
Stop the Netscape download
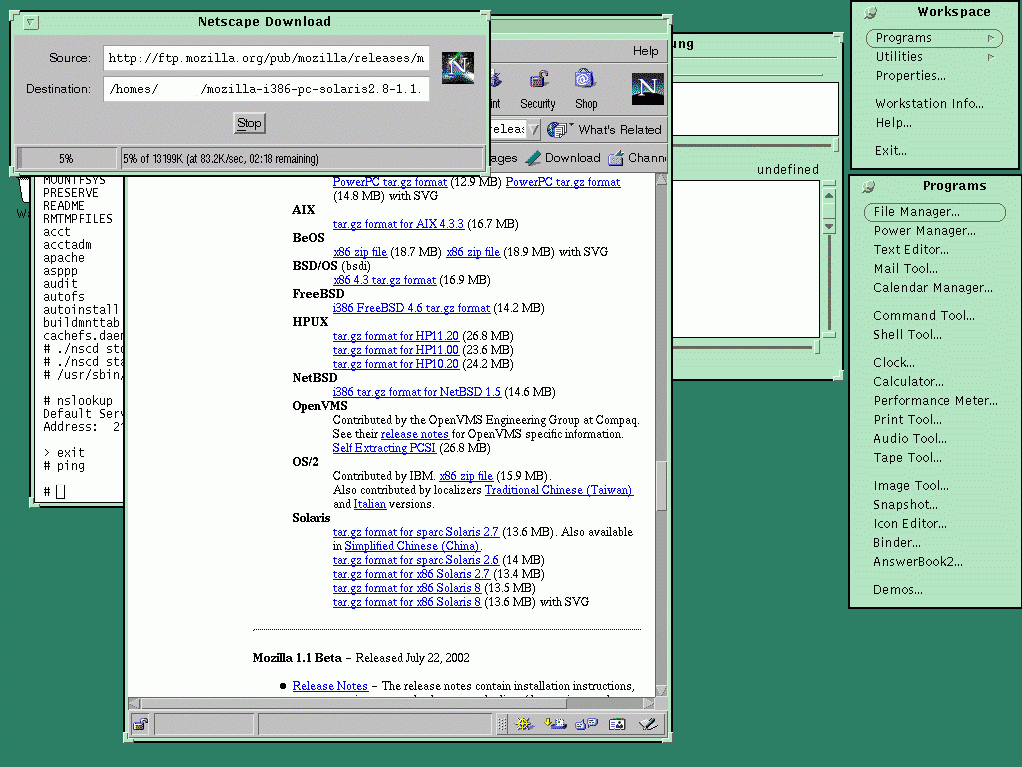pyautogui.click(x=249, y=123)
